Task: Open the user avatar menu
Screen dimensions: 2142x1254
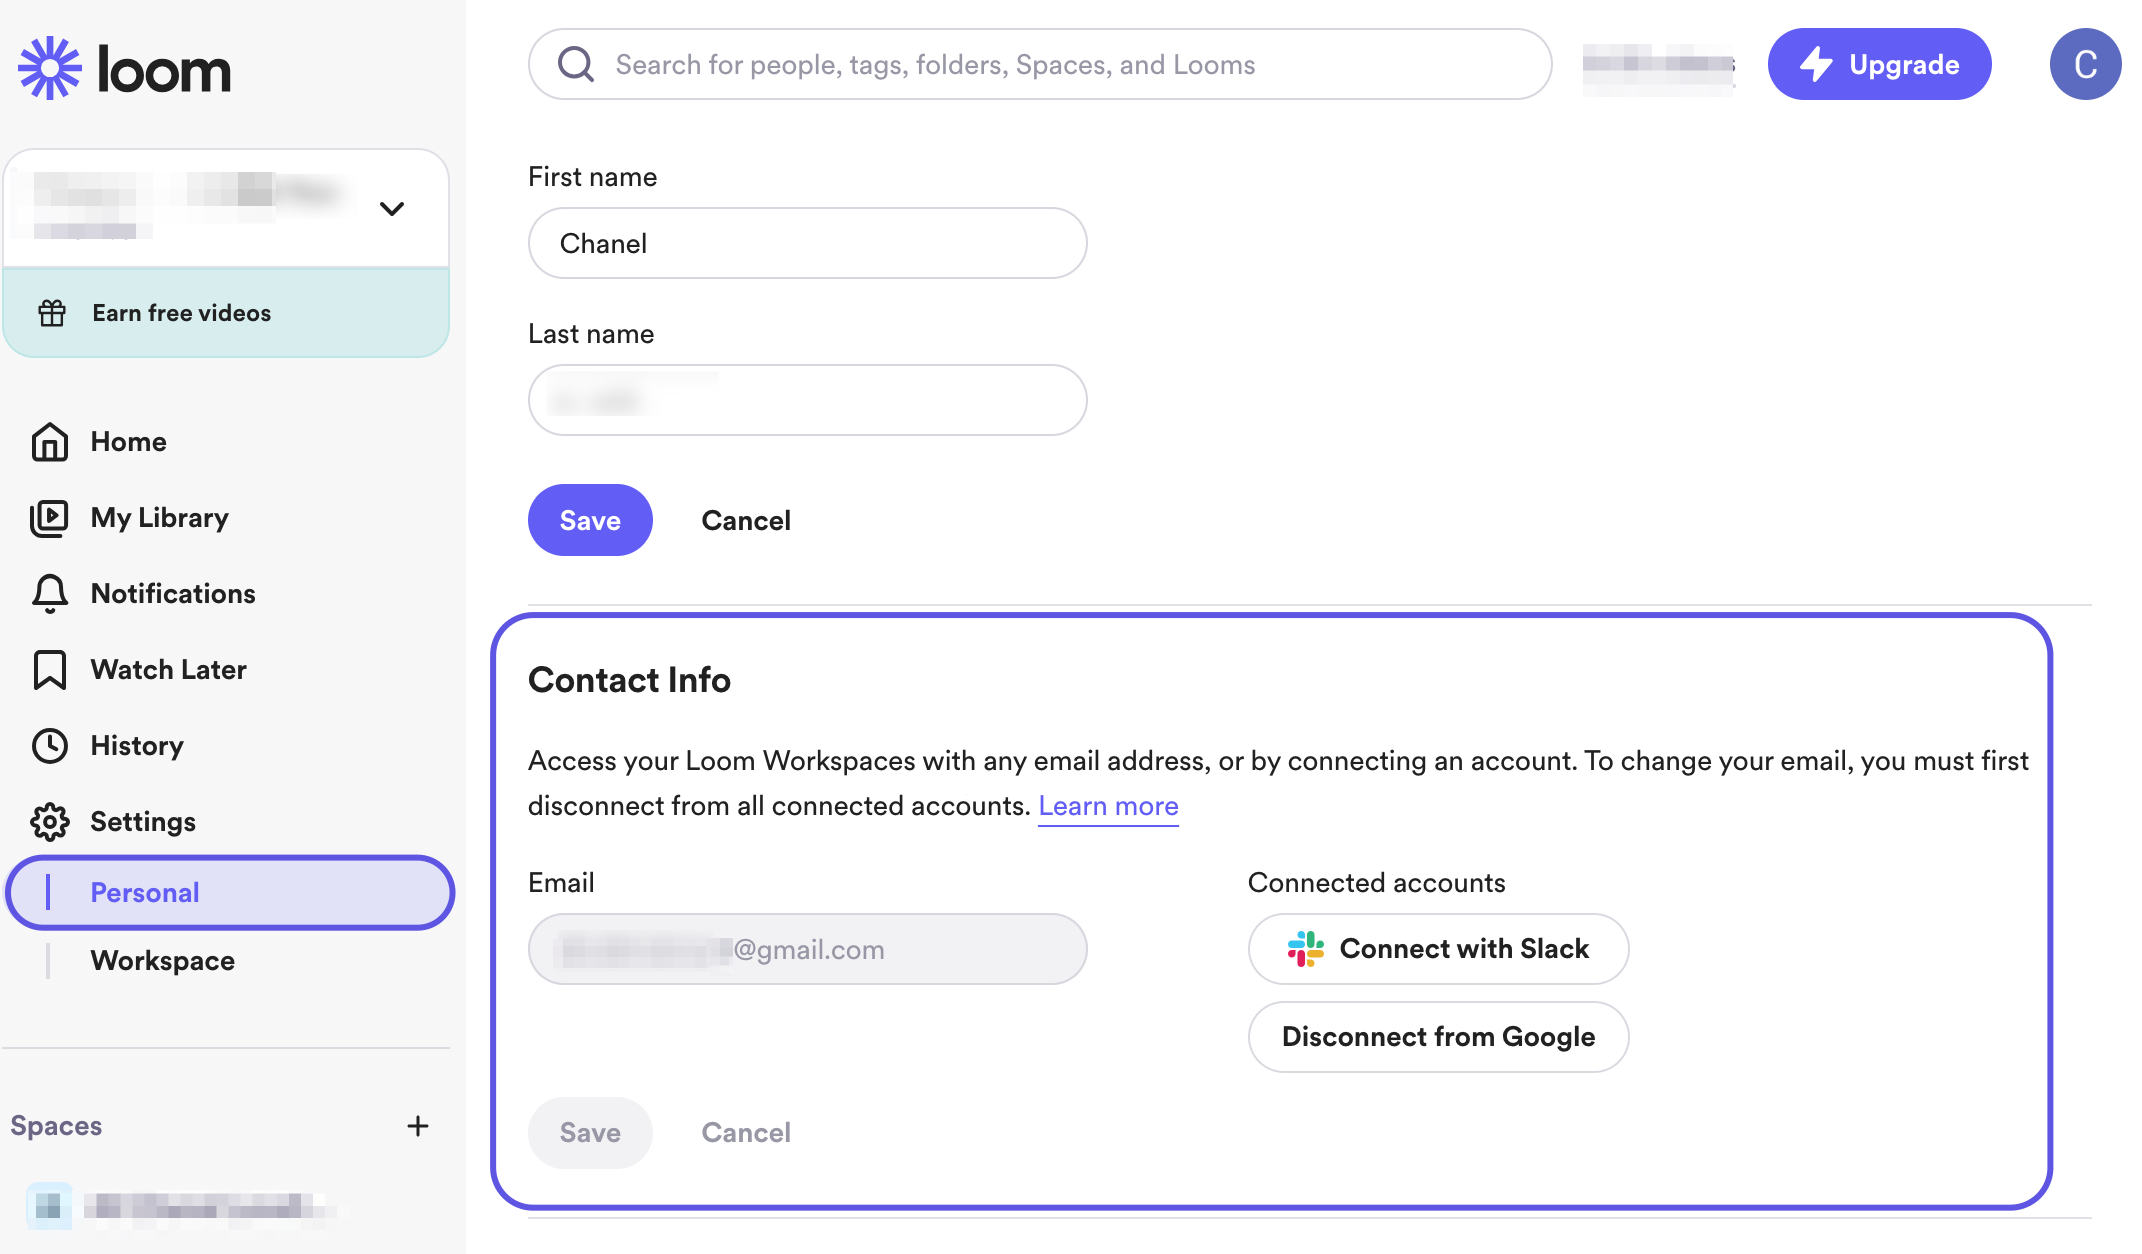Action: click(2084, 65)
